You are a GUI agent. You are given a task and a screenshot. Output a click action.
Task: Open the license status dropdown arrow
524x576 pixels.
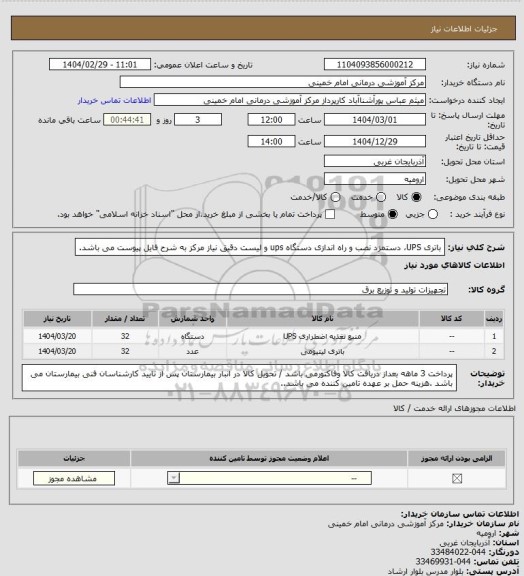[174, 478]
